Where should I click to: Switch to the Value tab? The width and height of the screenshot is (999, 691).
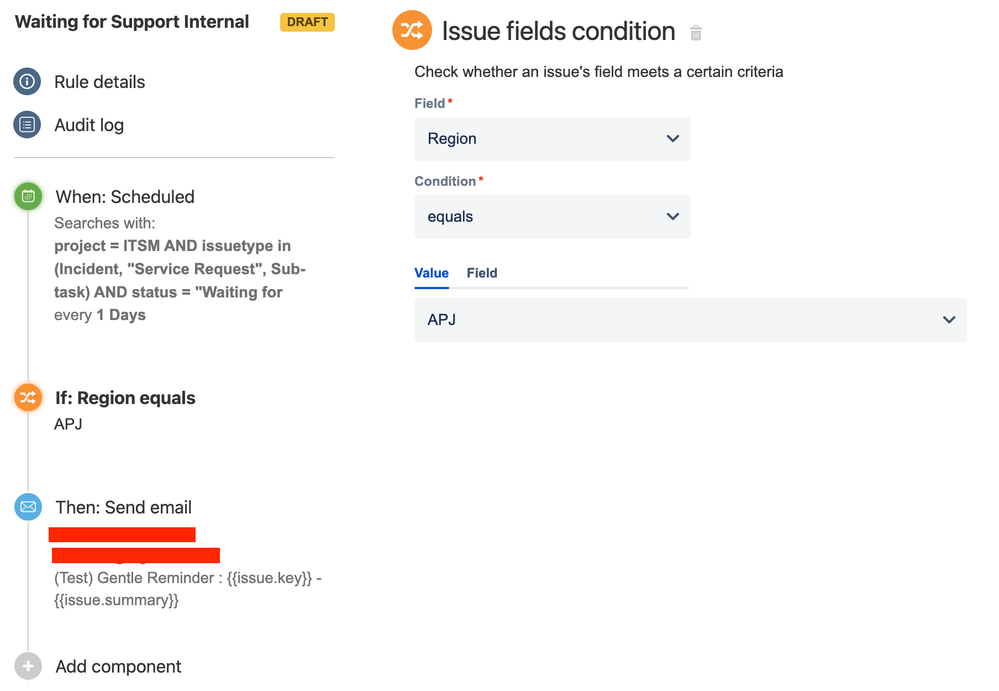point(432,273)
